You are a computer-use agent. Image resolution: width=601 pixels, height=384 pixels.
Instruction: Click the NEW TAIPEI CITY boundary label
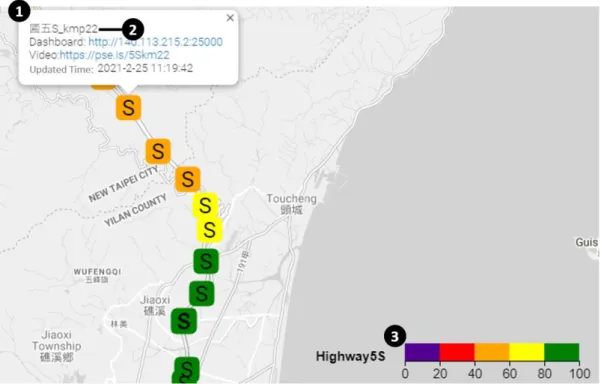tap(123, 184)
